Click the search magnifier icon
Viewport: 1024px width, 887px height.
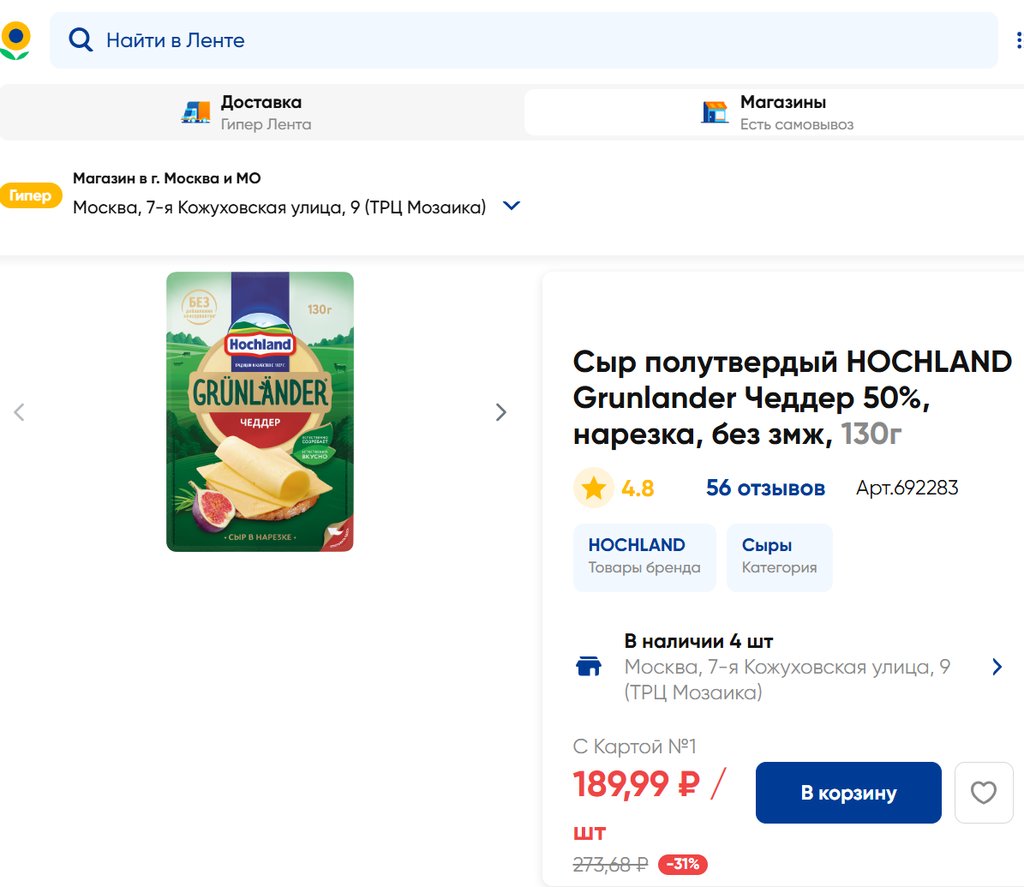pyautogui.click(x=80, y=40)
